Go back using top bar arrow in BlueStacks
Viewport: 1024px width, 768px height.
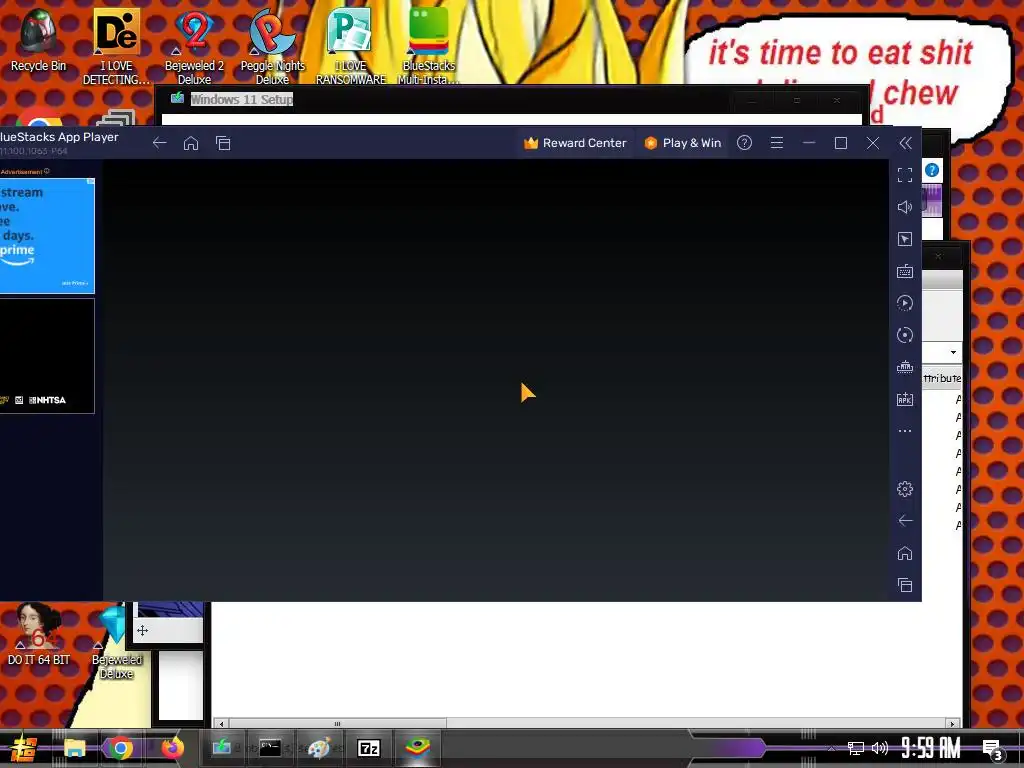click(159, 143)
